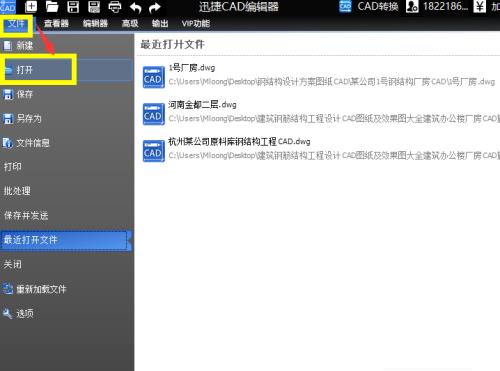This screenshot has width=500, height=371.
Task: Click the save-as floppy icon in title bar
Action: (94, 6)
